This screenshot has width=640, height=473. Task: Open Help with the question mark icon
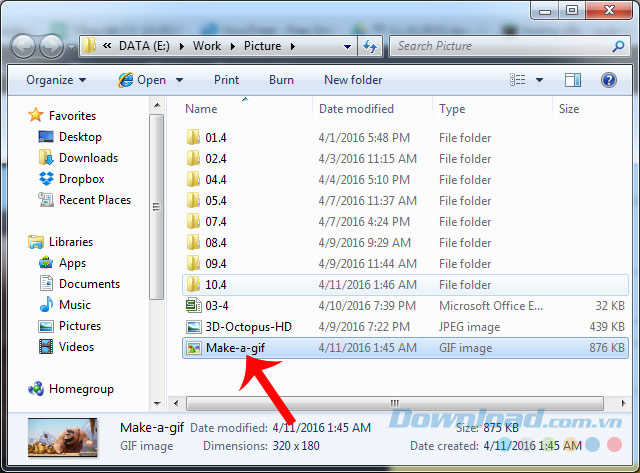pyautogui.click(x=608, y=80)
